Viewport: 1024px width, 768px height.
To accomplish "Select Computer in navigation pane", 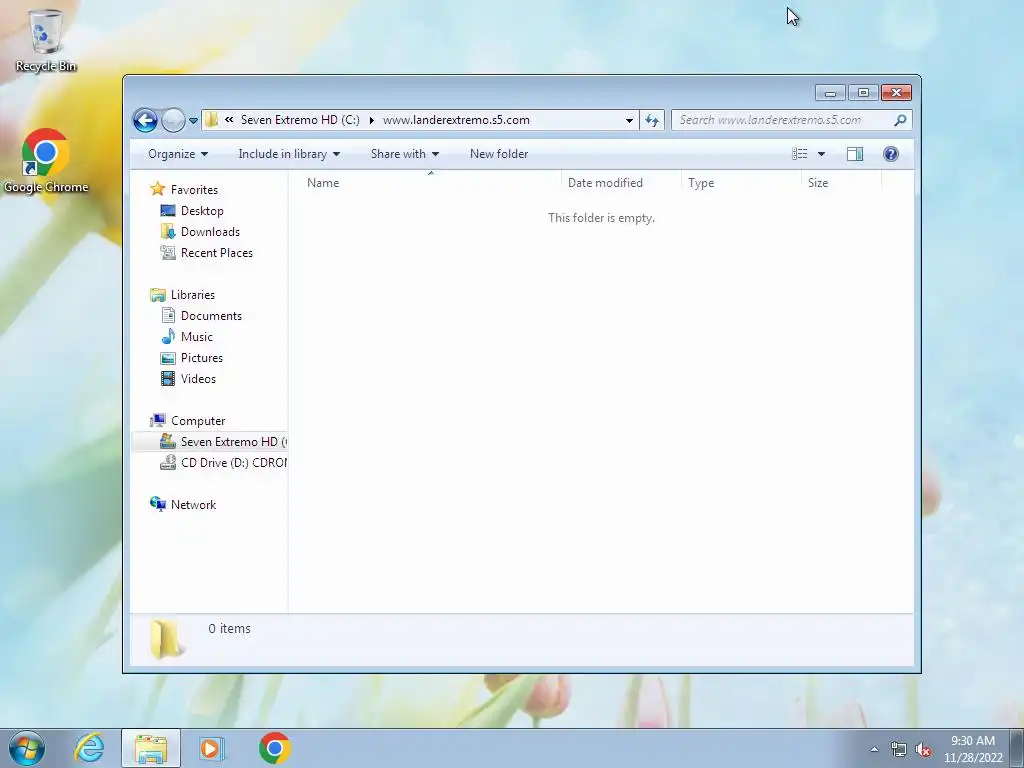I will [198, 421].
